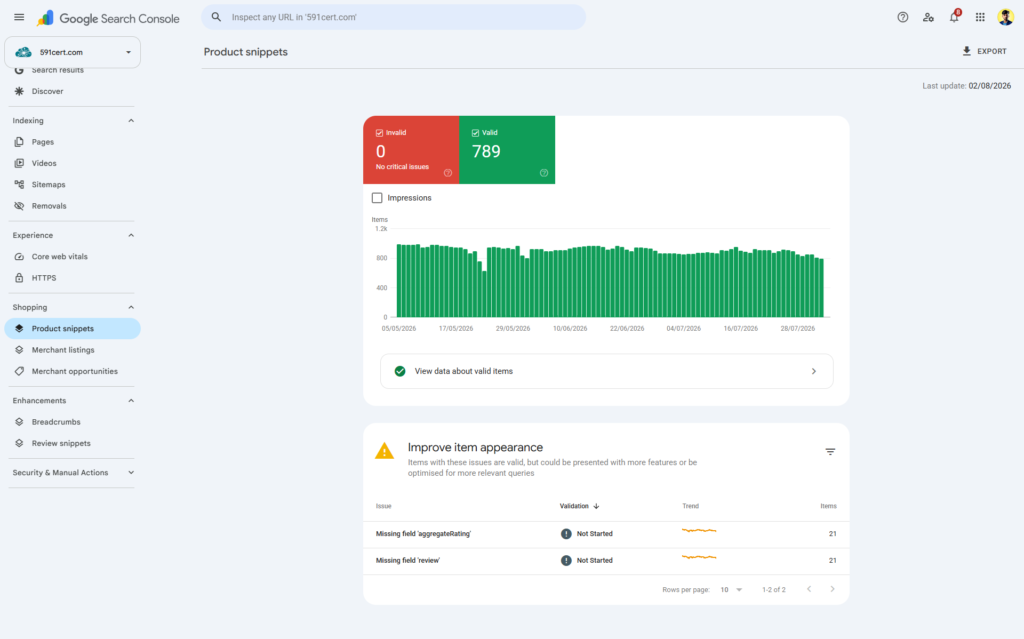Image resolution: width=1024 pixels, height=639 pixels.
Task: Click the user profile avatar
Action: coord(1006,18)
